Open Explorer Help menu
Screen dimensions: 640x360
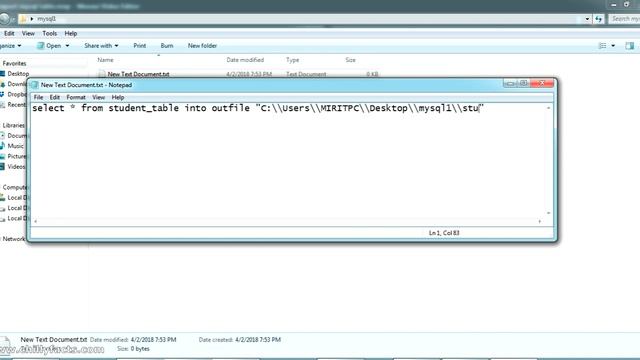click(x=71, y=33)
